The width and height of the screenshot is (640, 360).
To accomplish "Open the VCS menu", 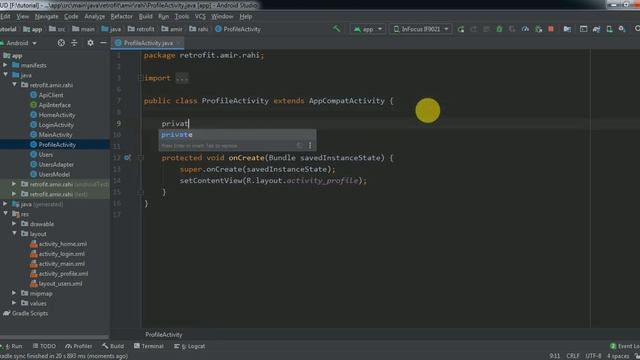I will [x=200, y=16].
